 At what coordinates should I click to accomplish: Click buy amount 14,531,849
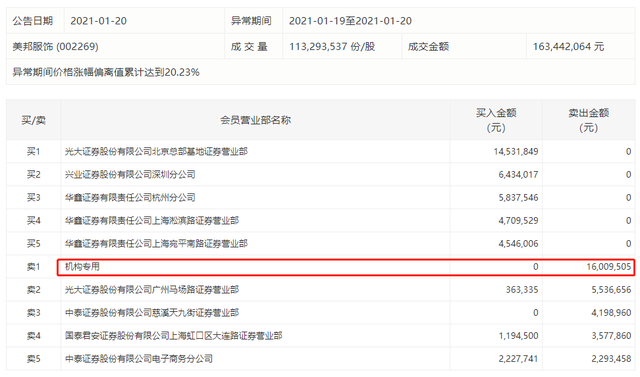pos(516,151)
